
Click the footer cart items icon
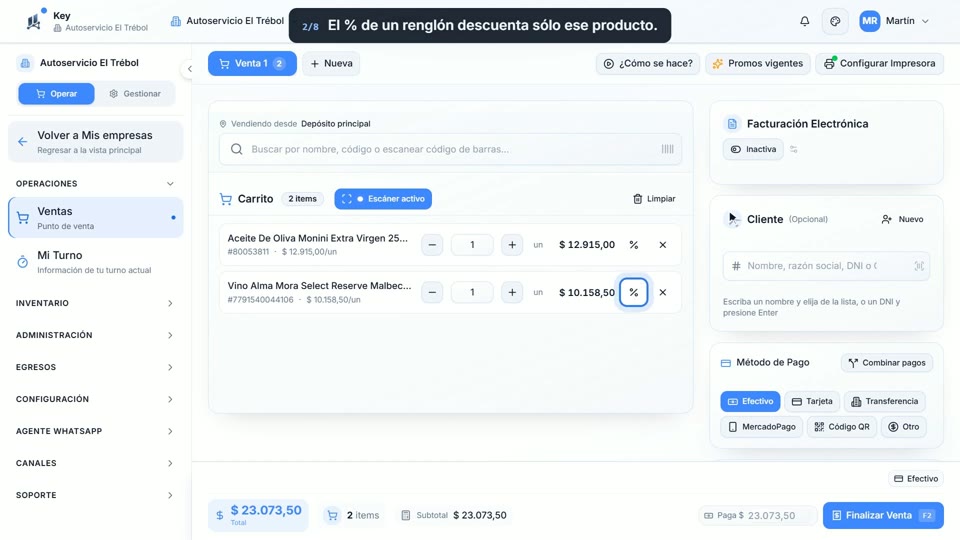point(332,516)
